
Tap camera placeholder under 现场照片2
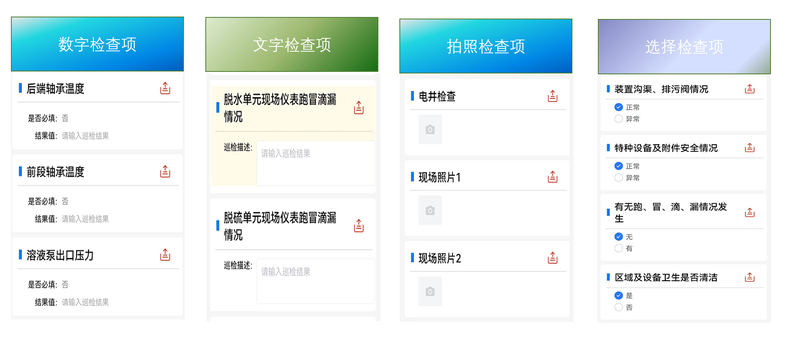click(430, 291)
